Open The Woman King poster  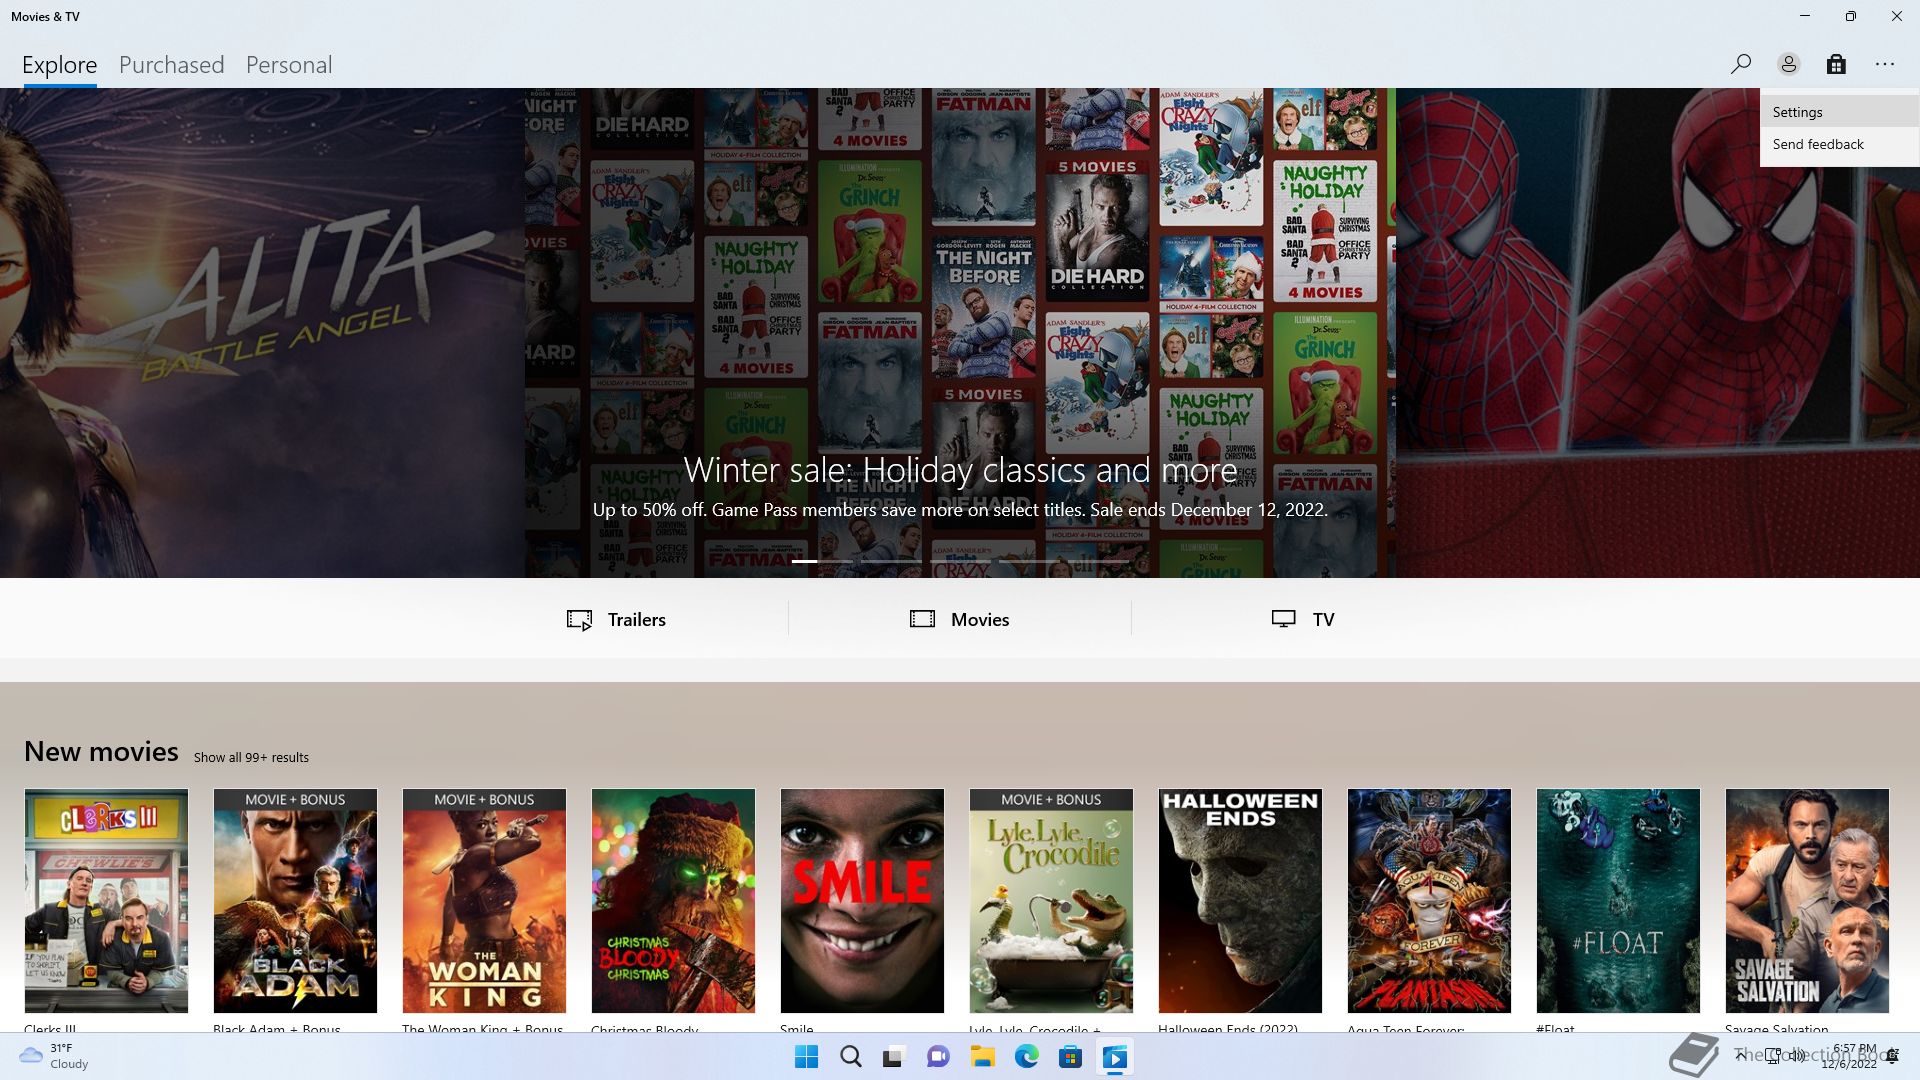[484, 901]
